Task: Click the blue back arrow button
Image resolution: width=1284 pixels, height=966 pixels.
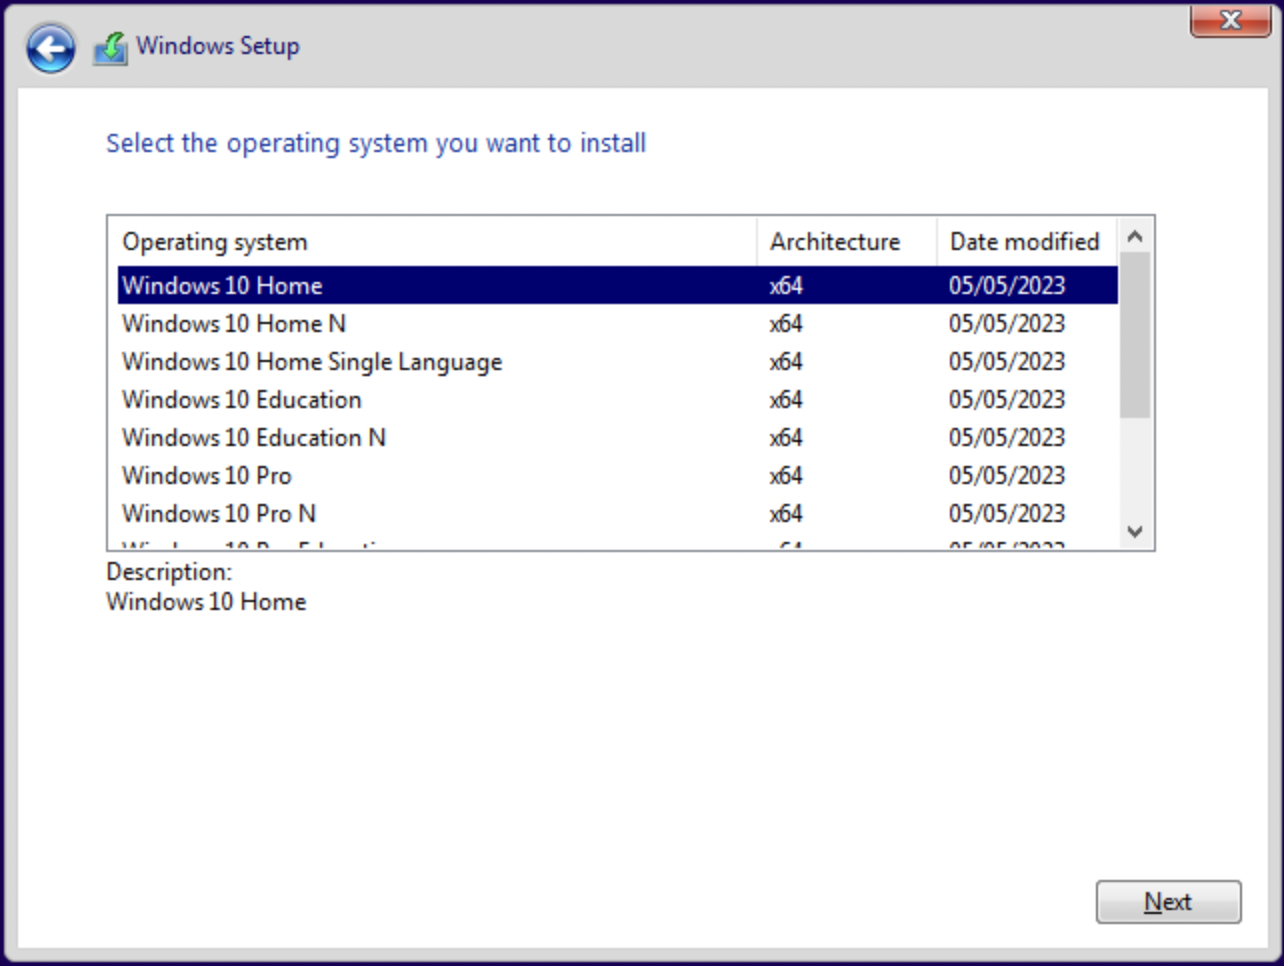Action: pos(50,48)
